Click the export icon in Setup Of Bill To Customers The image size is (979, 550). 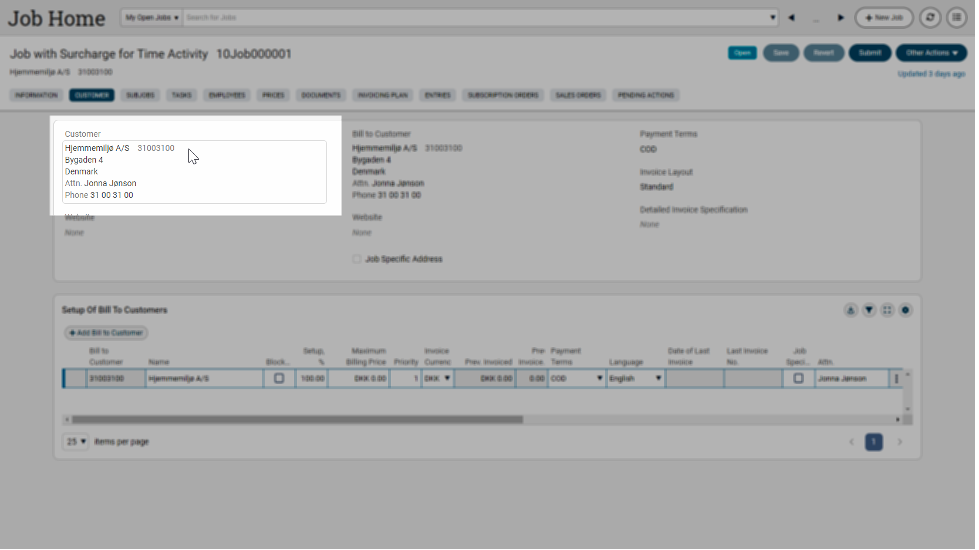pos(850,310)
